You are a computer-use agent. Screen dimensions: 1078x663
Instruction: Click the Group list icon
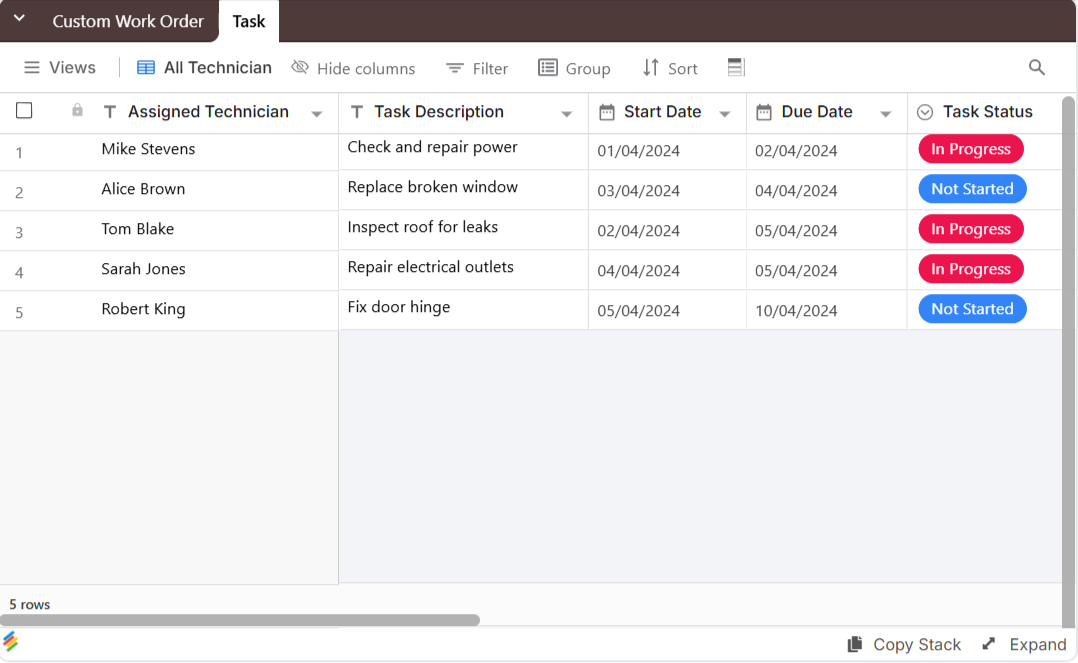pyautogui.click(x=548, y=67)
